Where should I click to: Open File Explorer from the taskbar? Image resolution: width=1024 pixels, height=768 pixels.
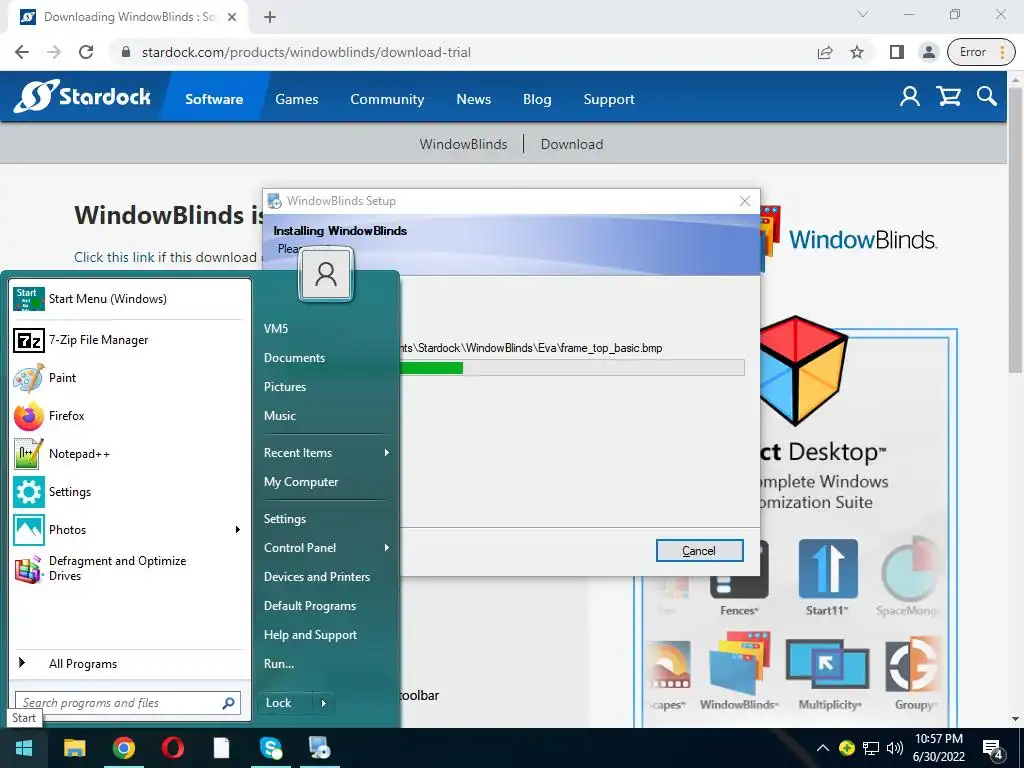(x=74, y=748)
